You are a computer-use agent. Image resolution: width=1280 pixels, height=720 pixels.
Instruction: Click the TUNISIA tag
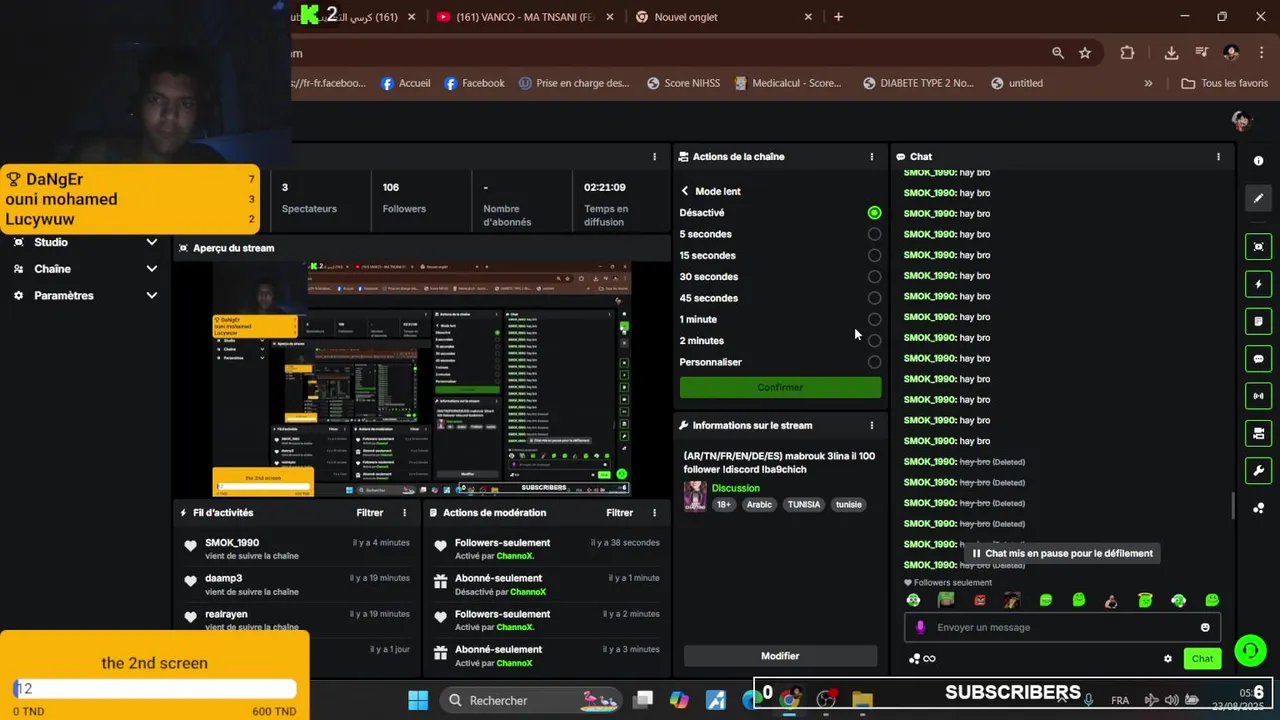click(x=804, y=505)
